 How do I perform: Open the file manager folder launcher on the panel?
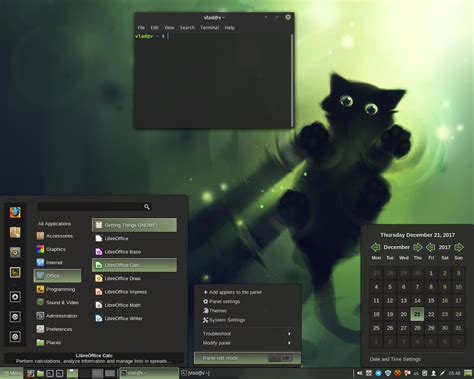point(40,373)
